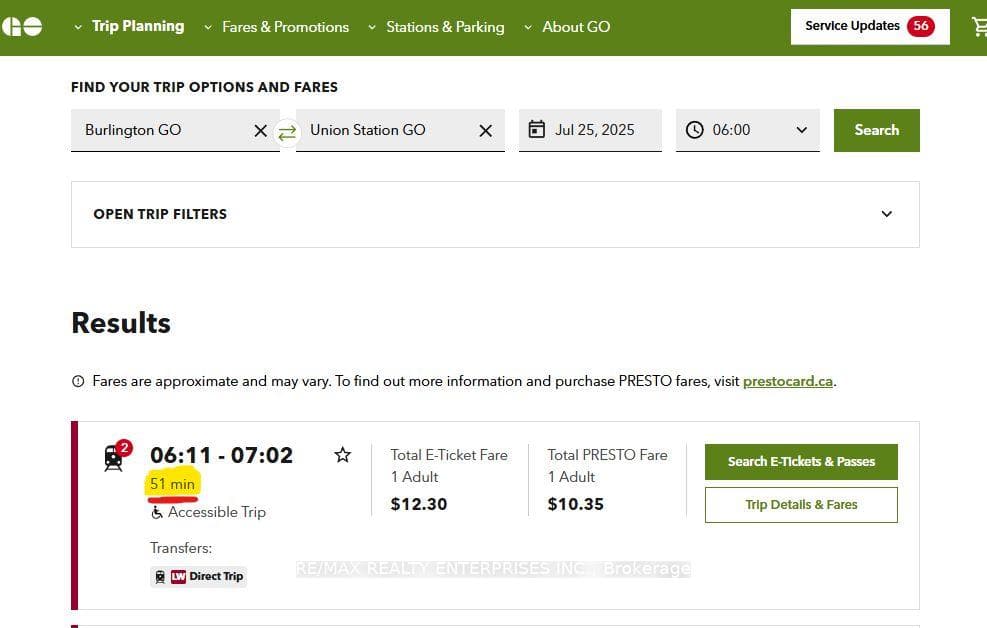This screenshot has height=628, width=987.
Task: Click the green Search button
Action: (877, 130)
